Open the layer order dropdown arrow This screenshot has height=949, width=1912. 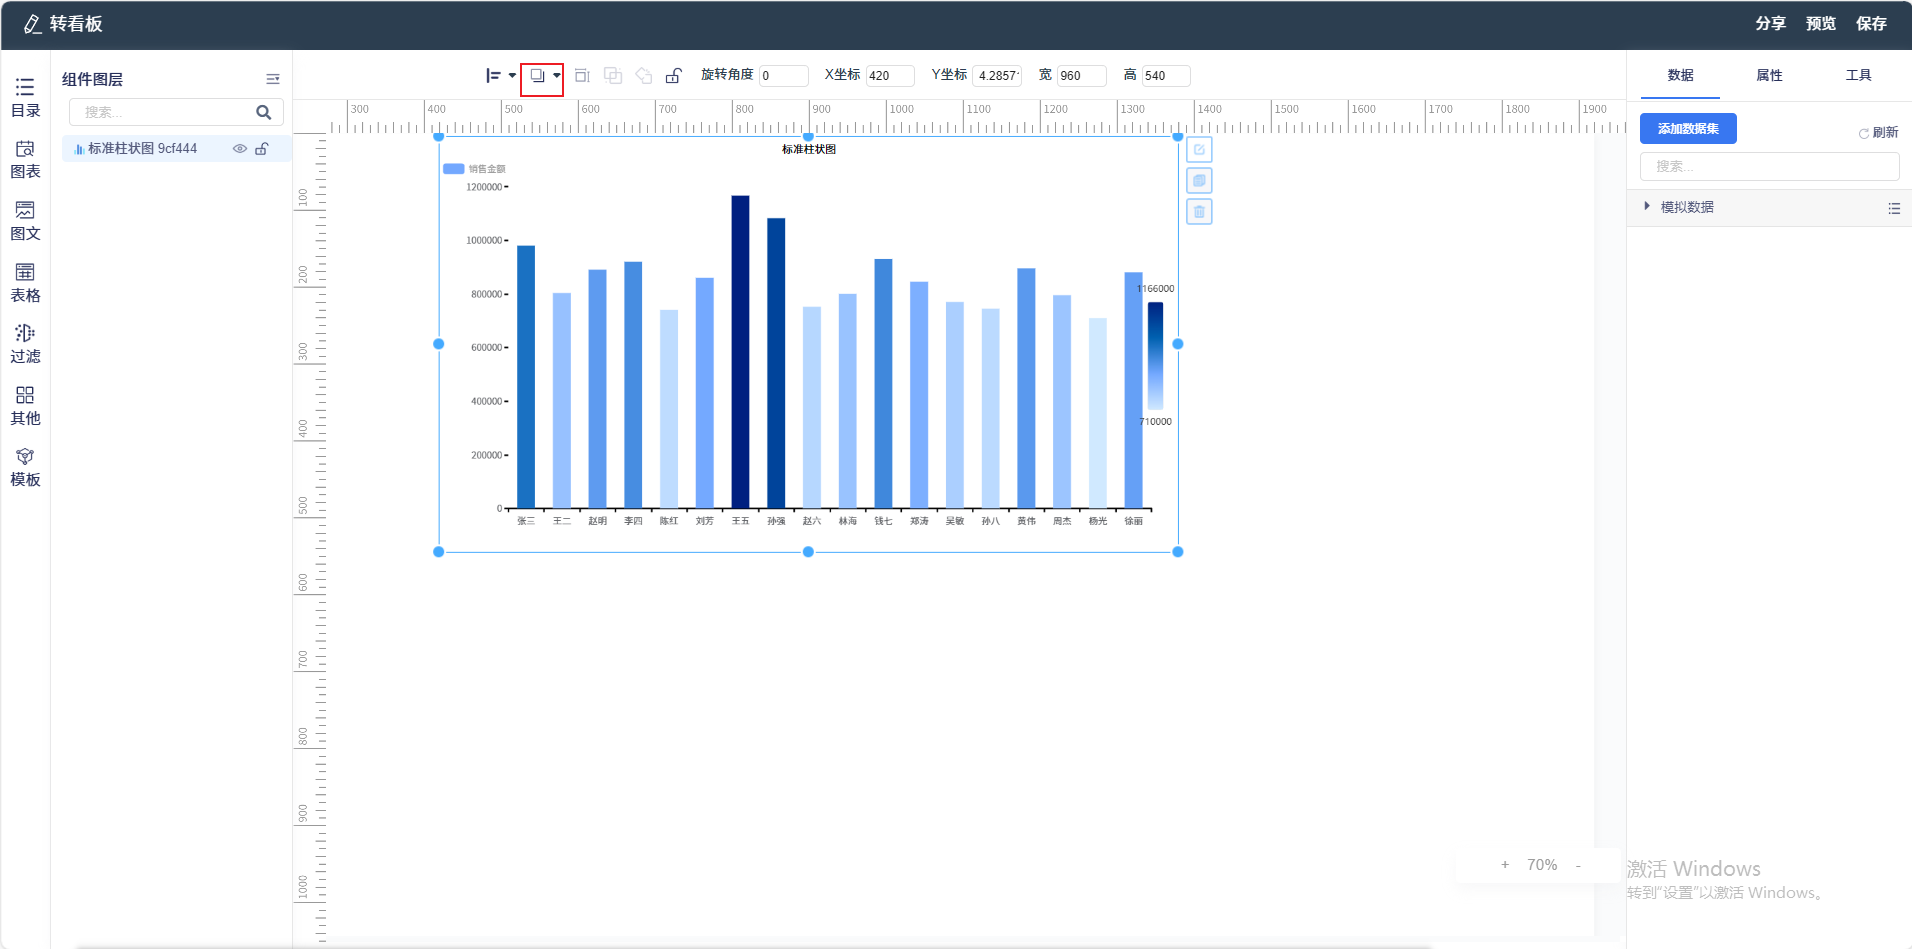(557, 76)
